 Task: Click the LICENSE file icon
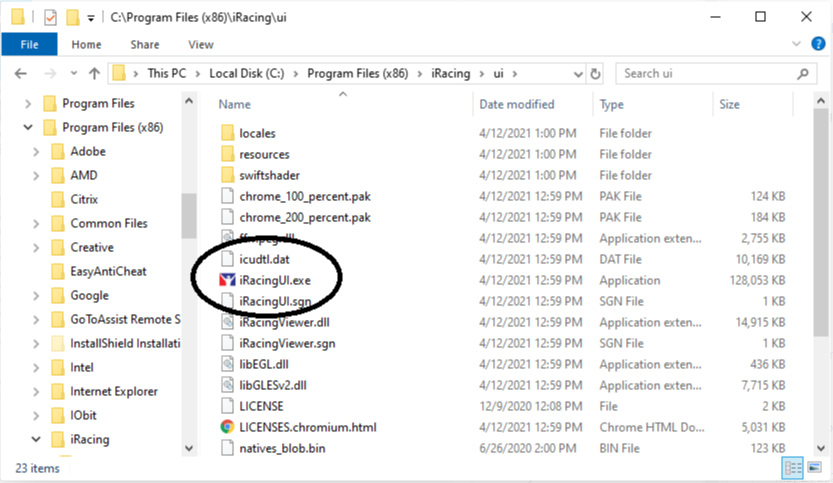coord(227,406)
